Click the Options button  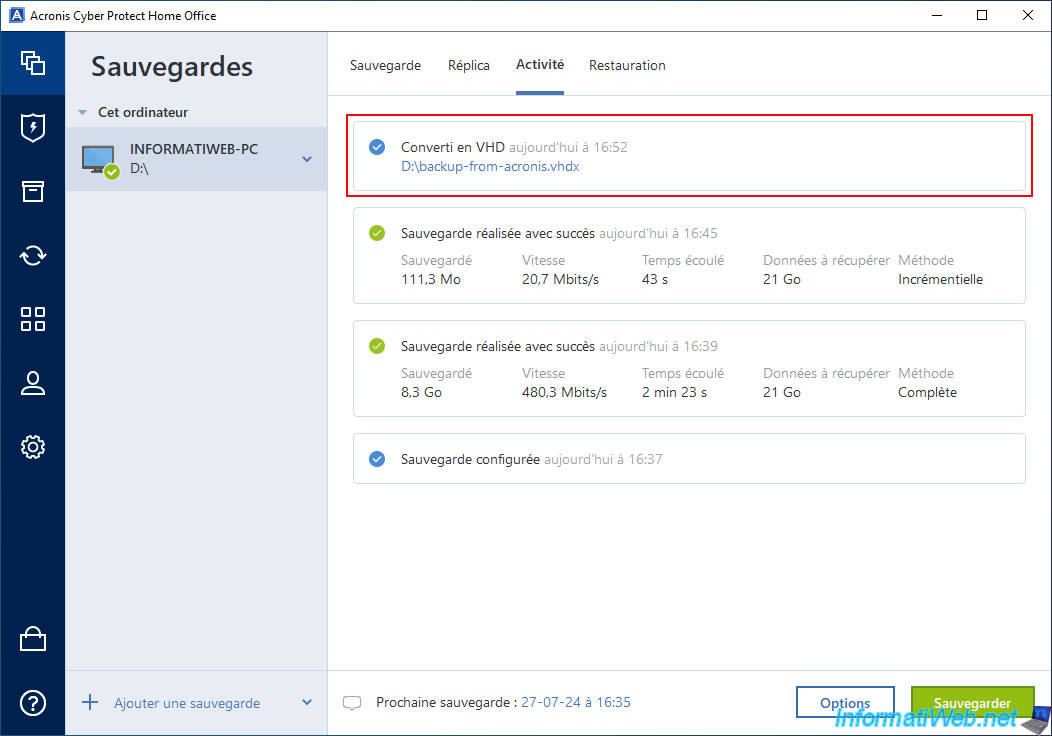[x=845, y=702]
